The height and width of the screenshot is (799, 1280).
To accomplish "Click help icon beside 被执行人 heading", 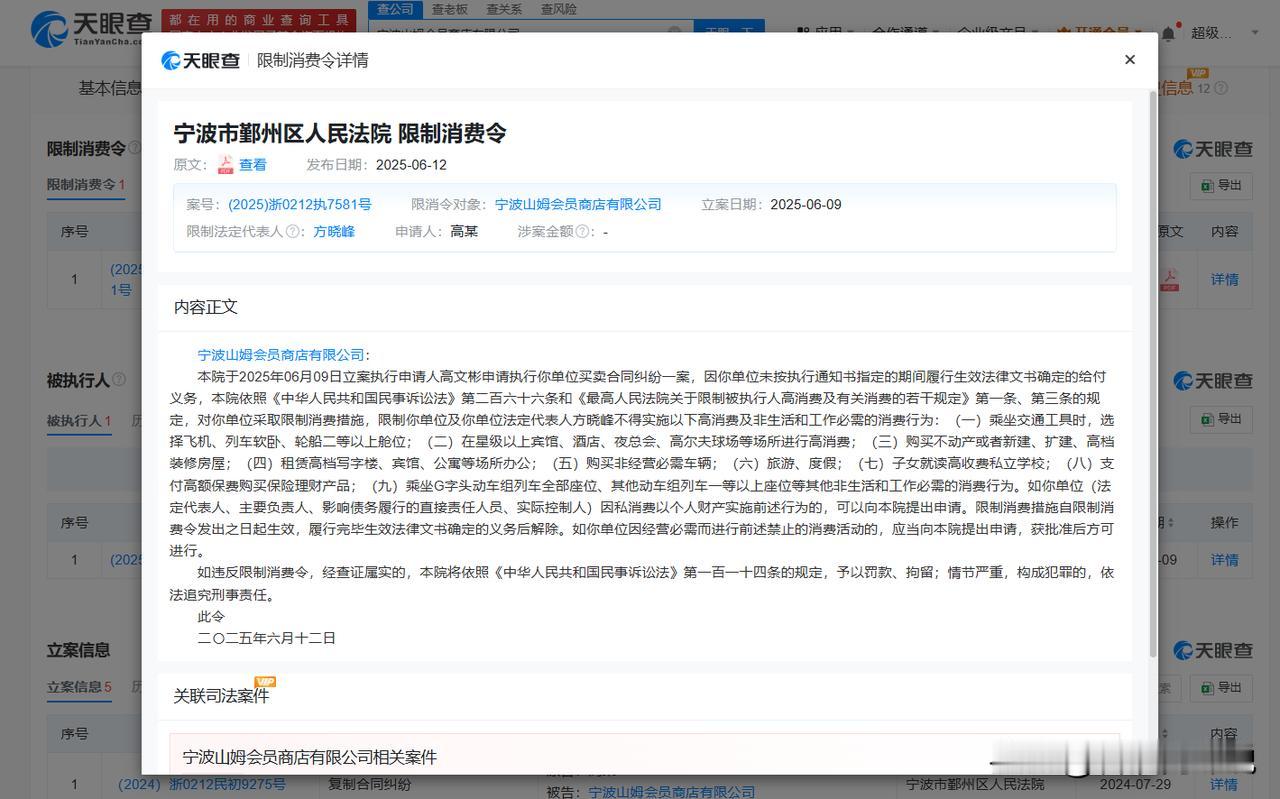I will pyautogui.click(x=119, y=380).
